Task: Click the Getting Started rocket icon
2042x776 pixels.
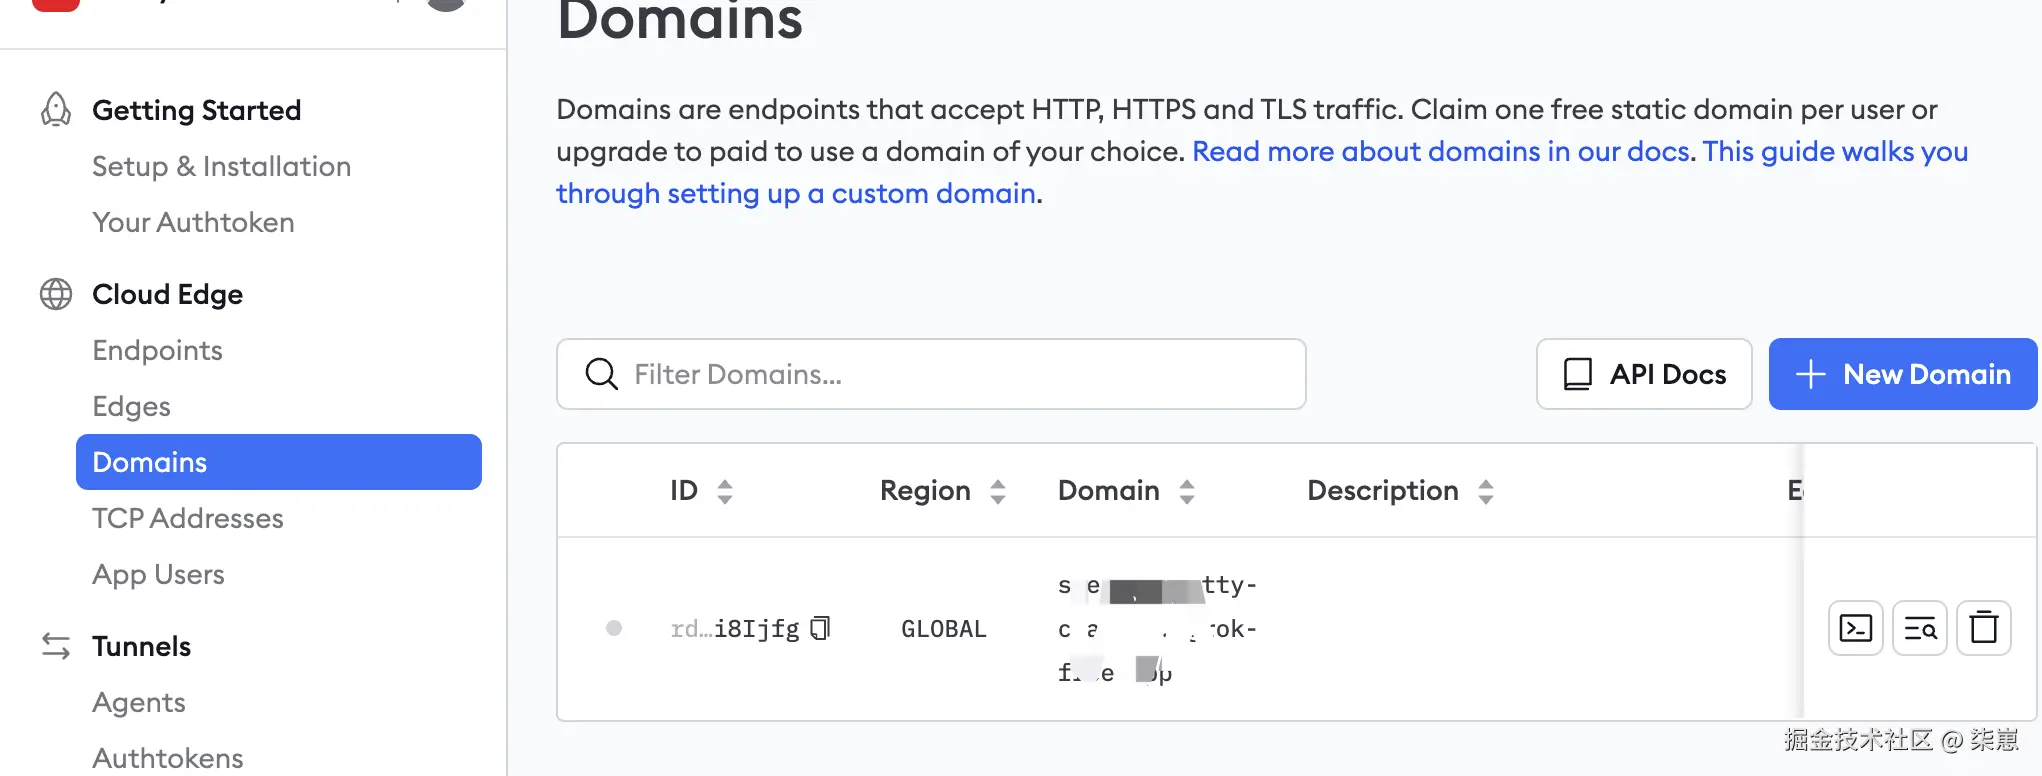Action: (x=56, y=110)
